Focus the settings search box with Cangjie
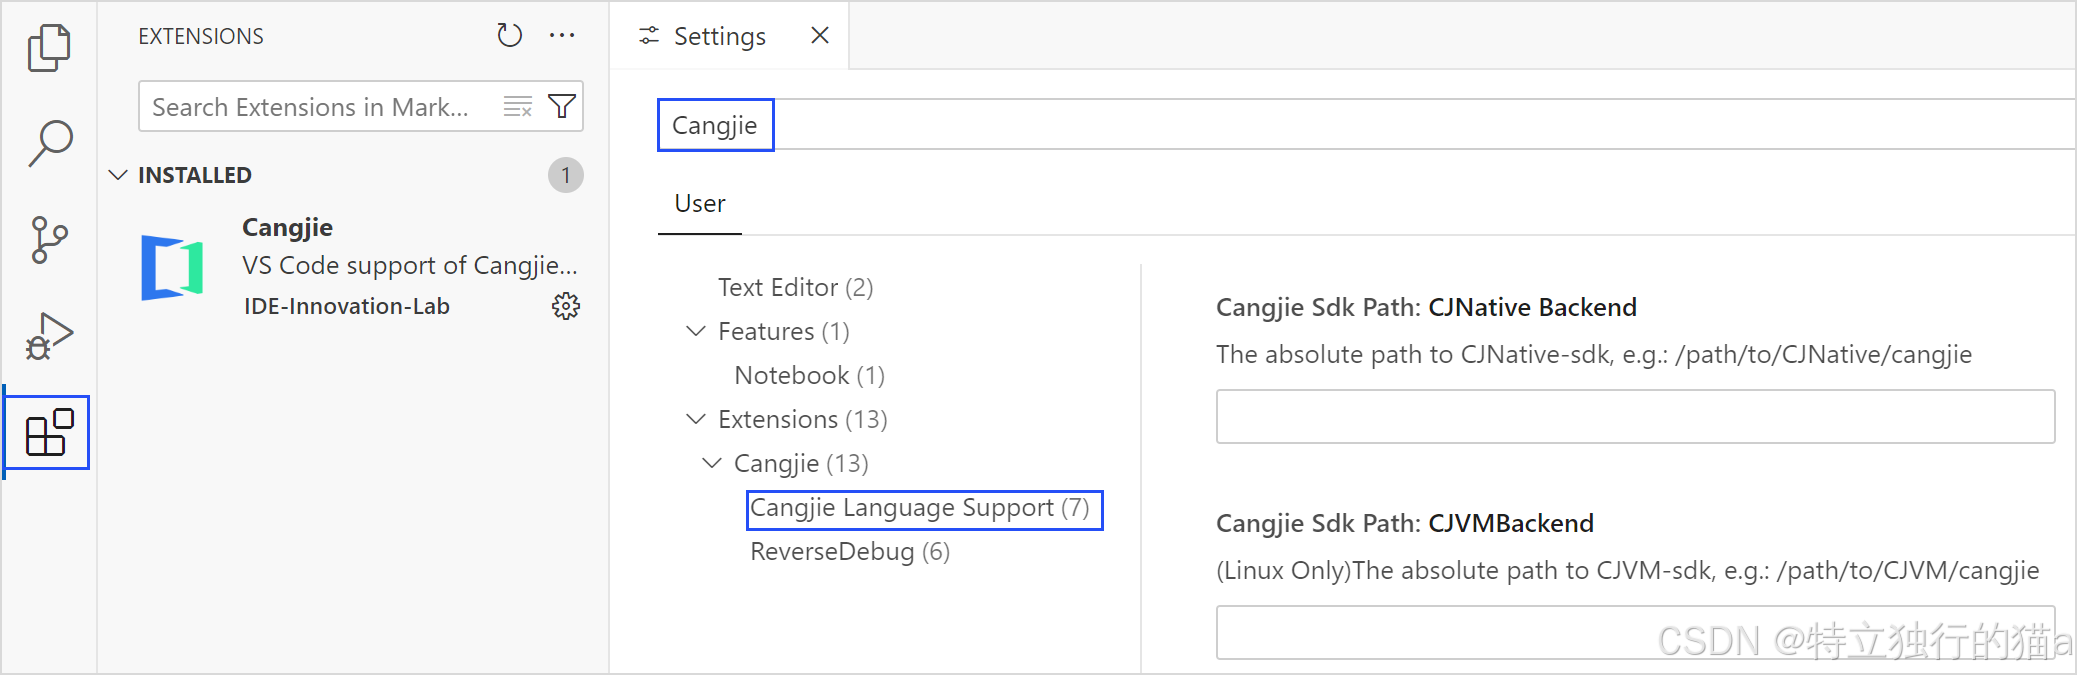The height and width of the screenshot is (675, 2077). point(1365,125)
